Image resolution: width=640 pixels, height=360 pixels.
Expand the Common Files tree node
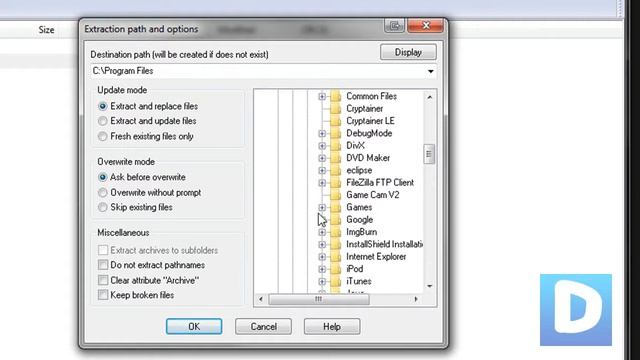click(322, 96)
